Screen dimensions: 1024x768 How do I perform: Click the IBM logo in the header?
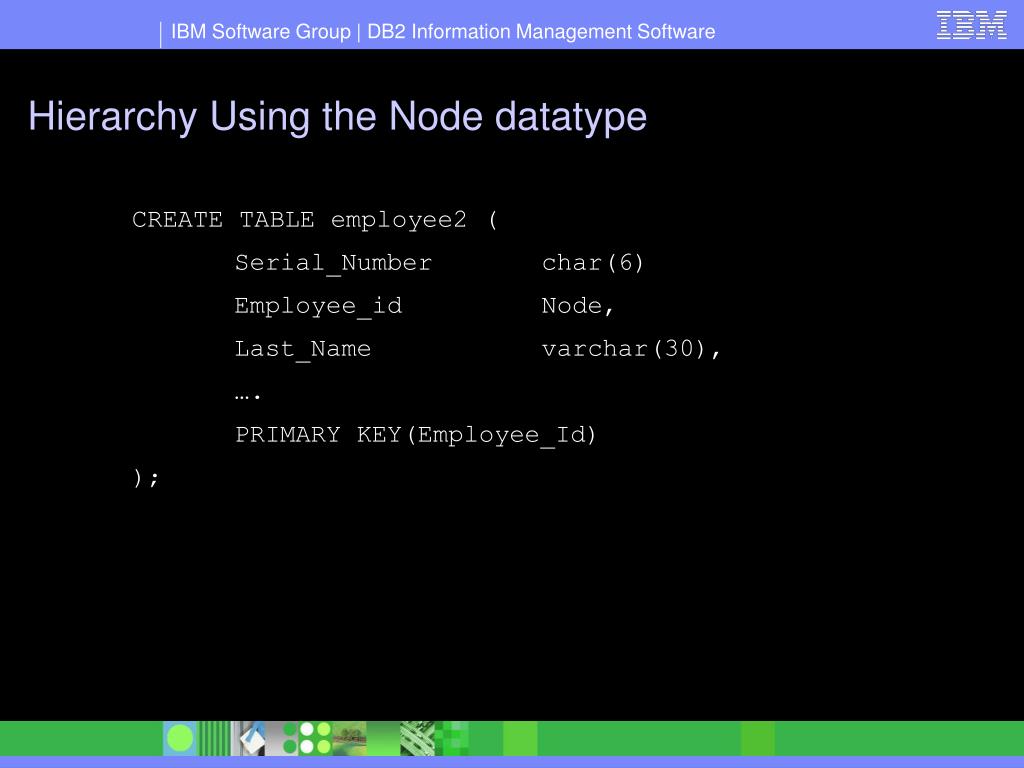click(971, 25)
